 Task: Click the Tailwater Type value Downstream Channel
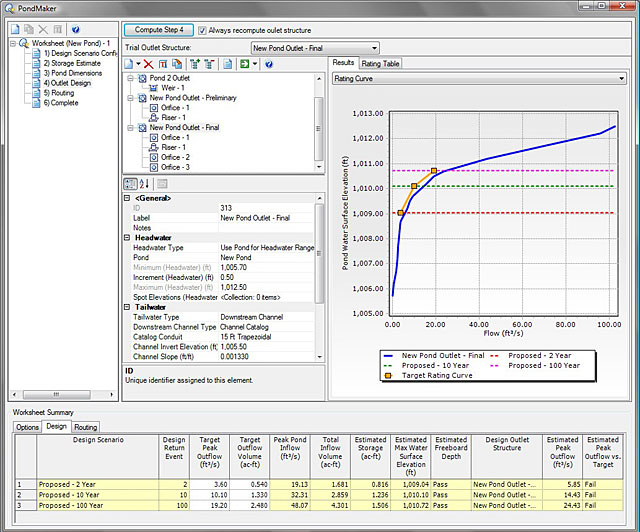[x=266, y=317]
